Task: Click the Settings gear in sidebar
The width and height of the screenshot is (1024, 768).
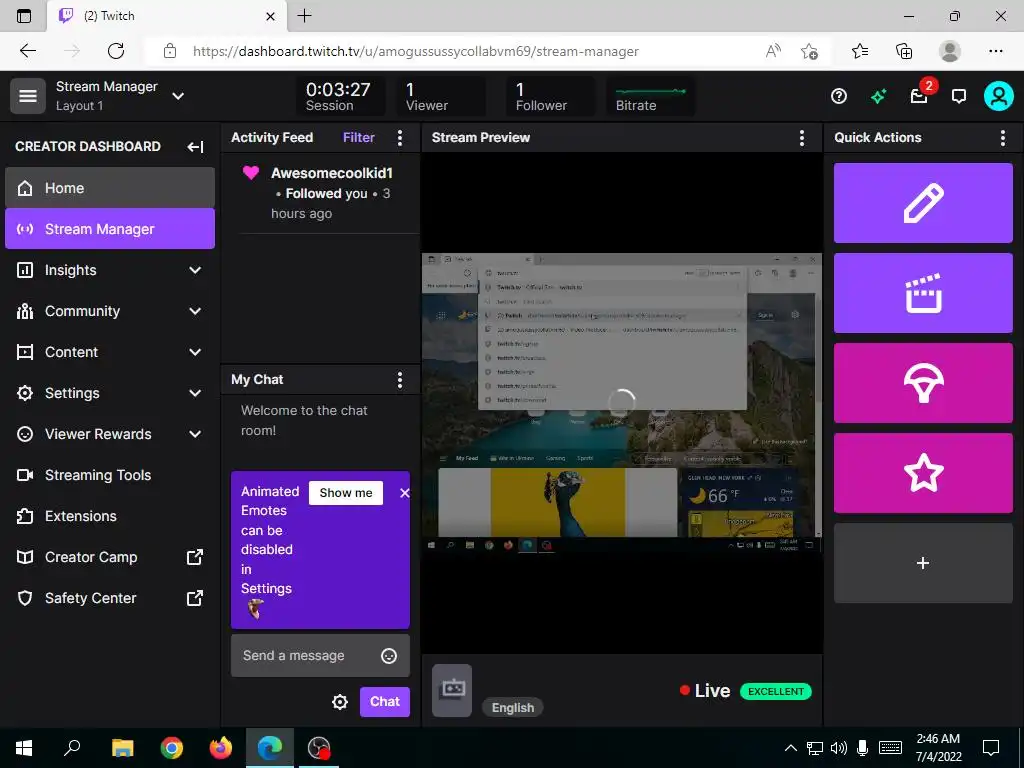Action: click(25, 393)
